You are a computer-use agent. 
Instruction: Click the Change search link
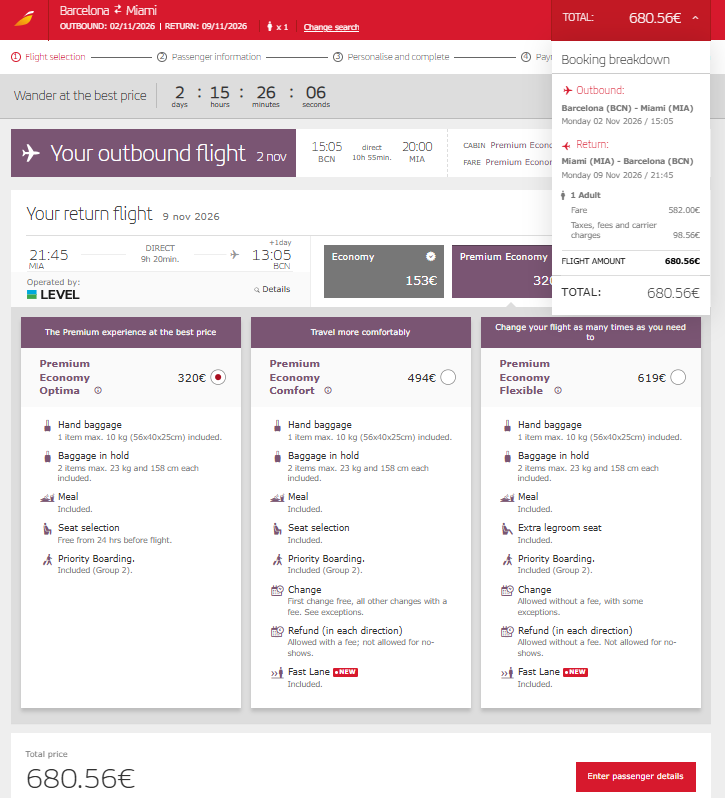point(331,27)
